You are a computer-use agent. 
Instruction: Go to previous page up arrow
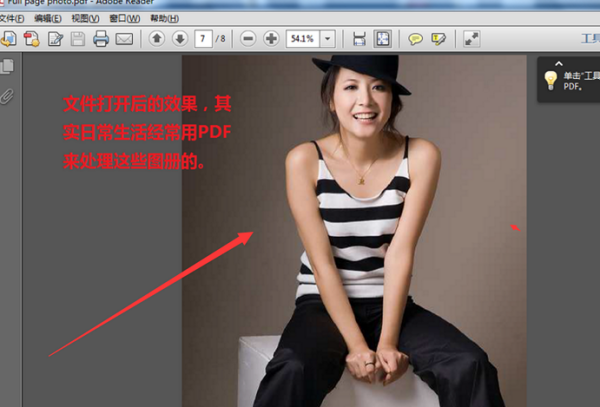coord(157,39)
